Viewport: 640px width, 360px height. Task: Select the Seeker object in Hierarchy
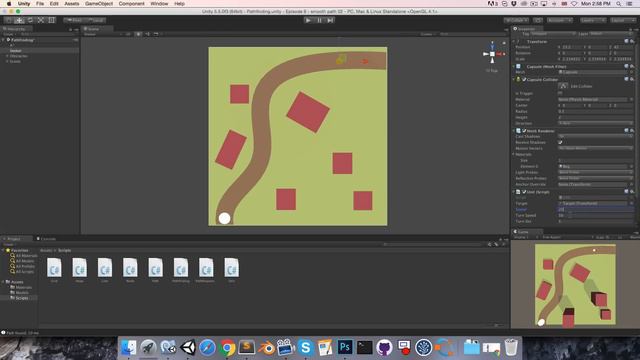16,51
